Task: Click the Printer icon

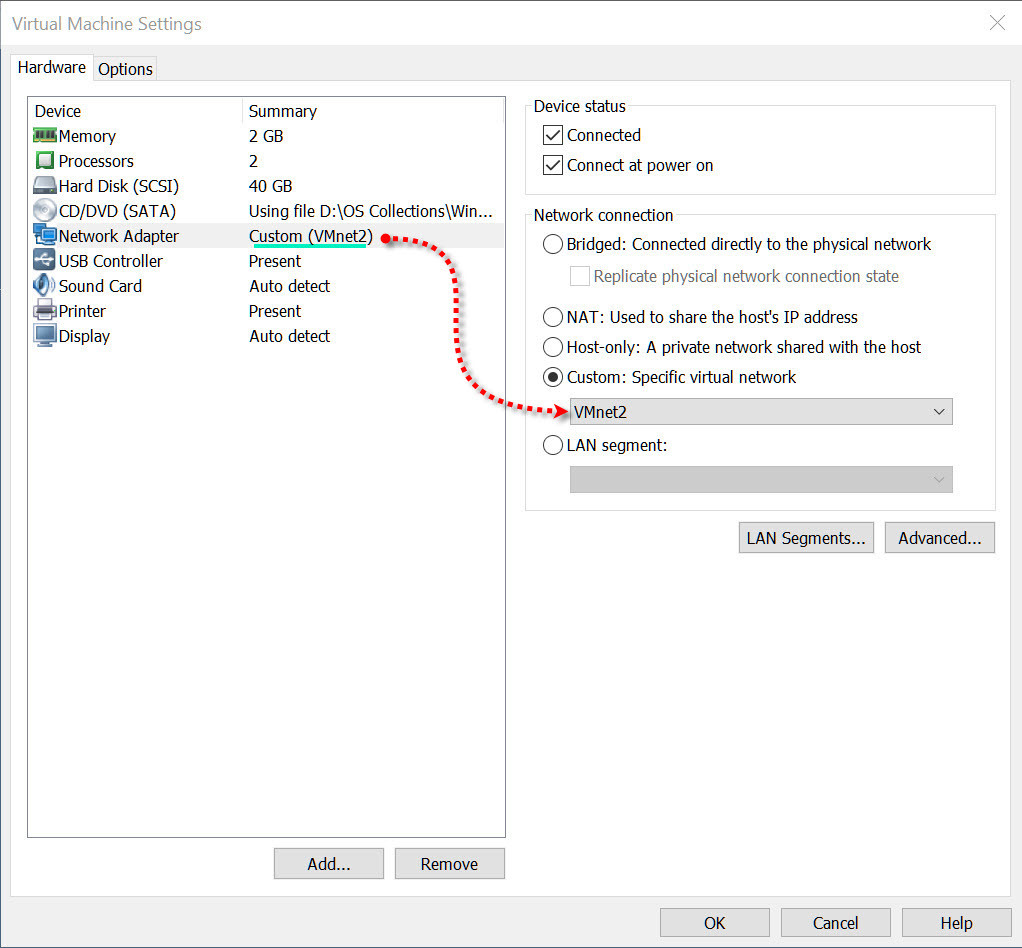Action: (45, 310)
